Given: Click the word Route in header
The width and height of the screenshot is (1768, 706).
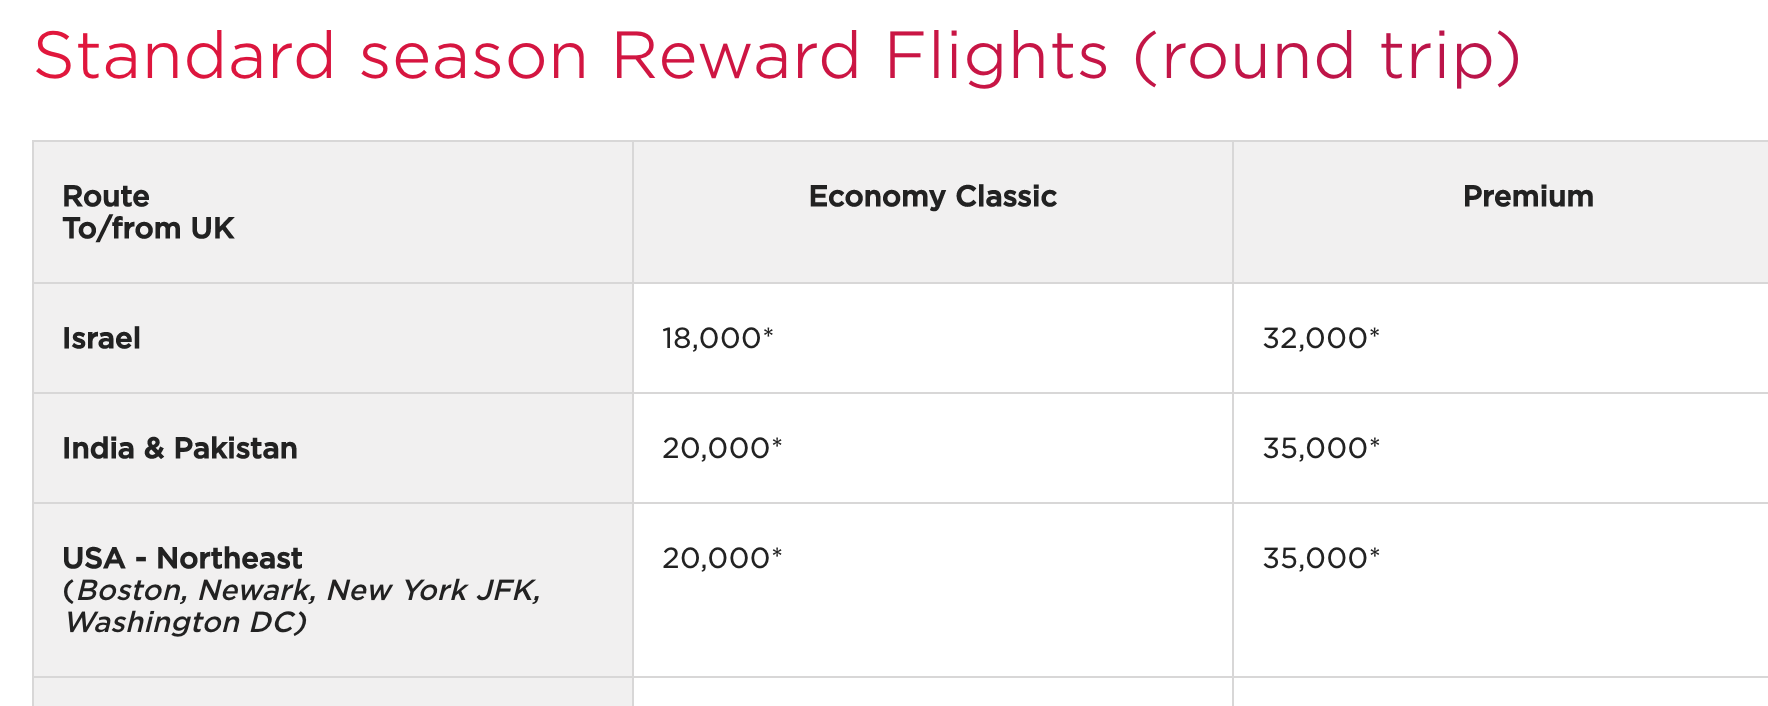Looking at the screenshot, I should [x=106, y=196].
